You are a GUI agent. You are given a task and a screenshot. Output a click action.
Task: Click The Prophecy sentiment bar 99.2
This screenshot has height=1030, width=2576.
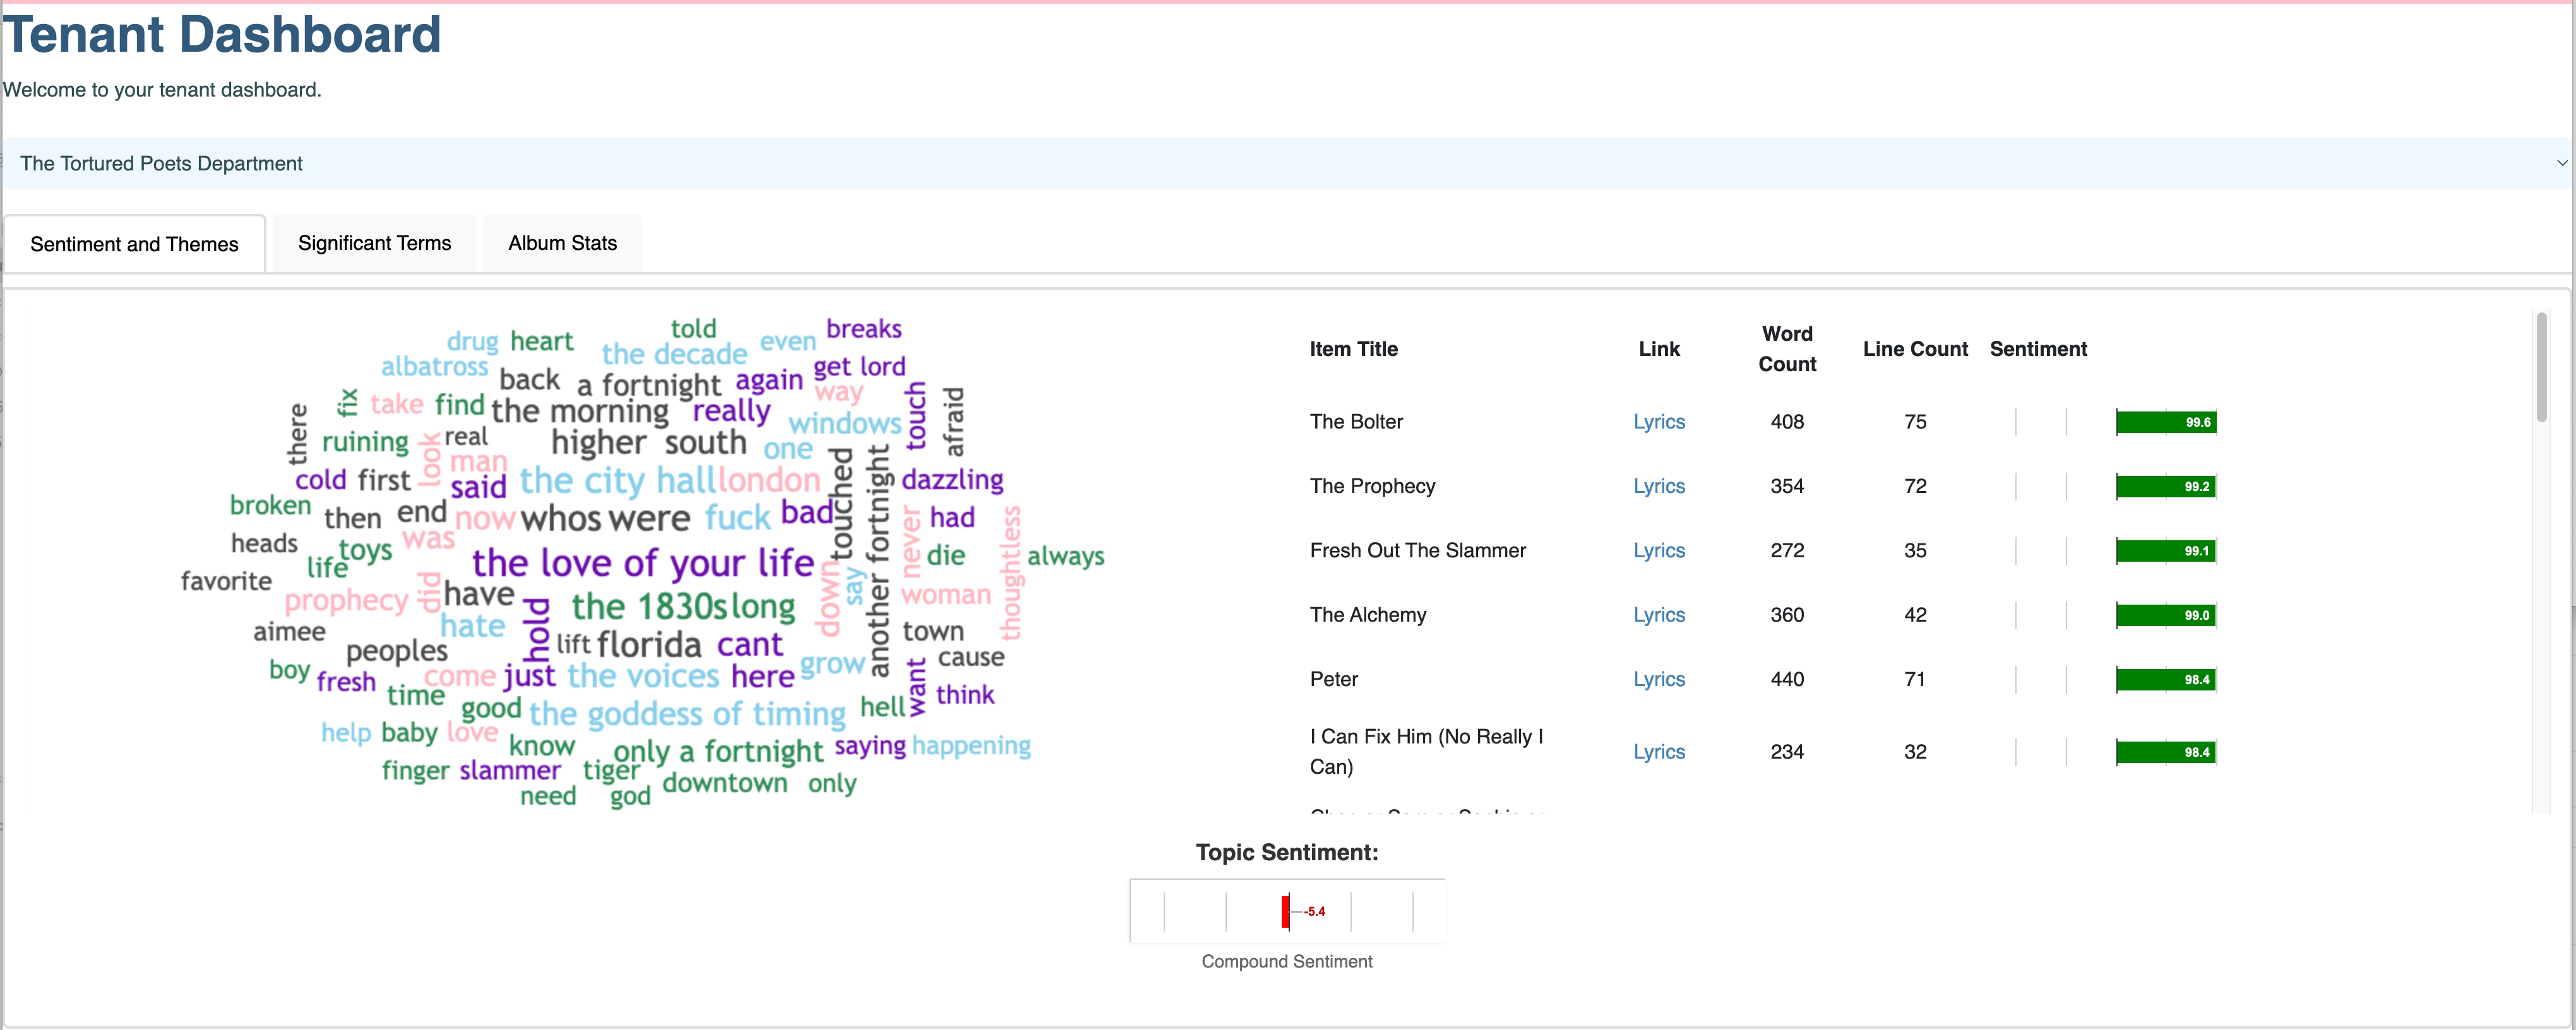coord(2166,486)
